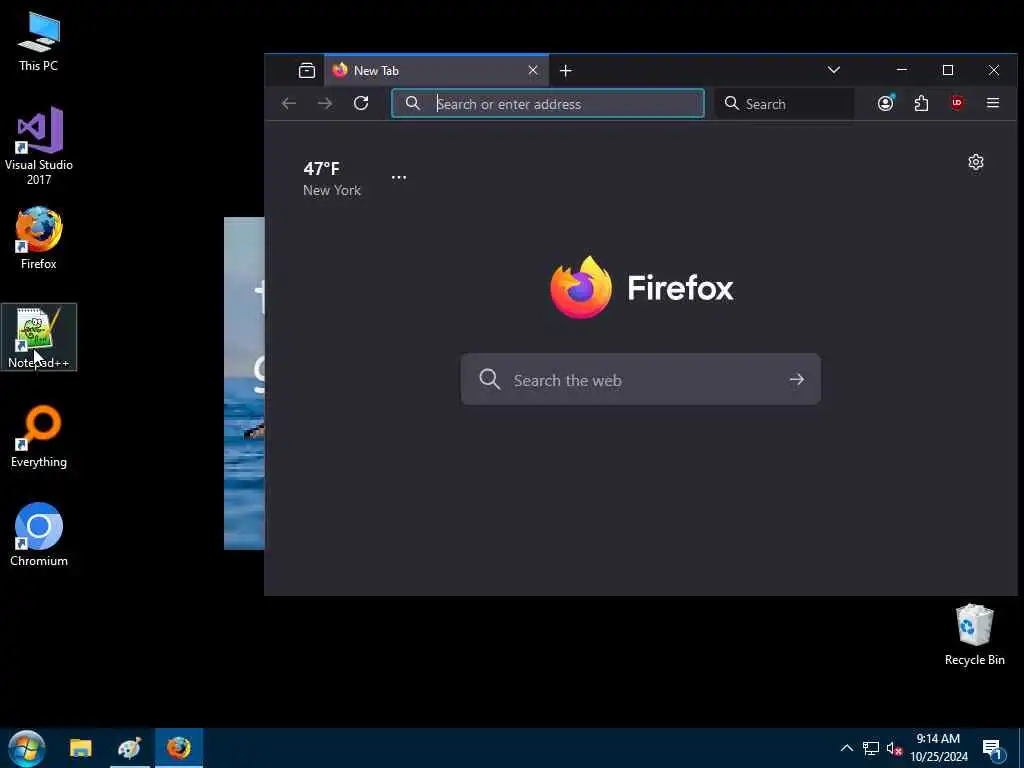Select Chromium desktop shortcut
Screen dimensions: 1024x768
[x=39, y=534]
